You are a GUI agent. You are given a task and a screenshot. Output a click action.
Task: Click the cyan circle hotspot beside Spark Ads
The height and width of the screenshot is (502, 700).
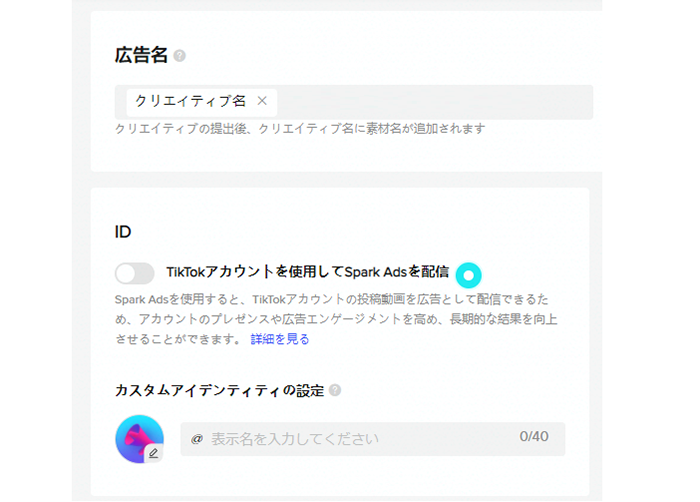(468, 275)
